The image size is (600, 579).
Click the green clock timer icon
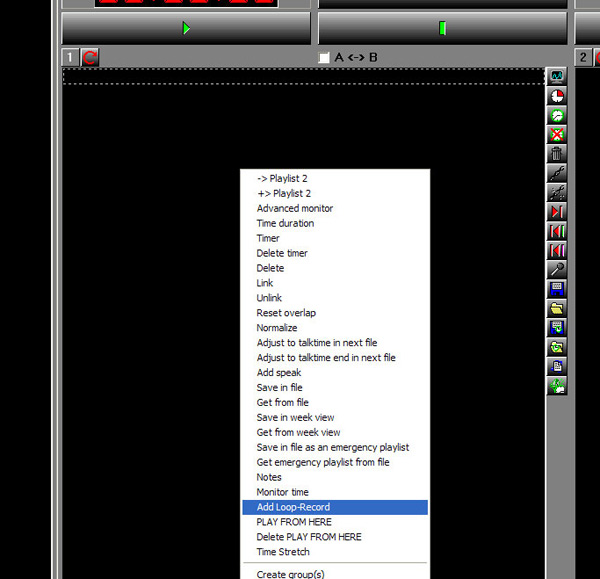(x=557, y=115)
